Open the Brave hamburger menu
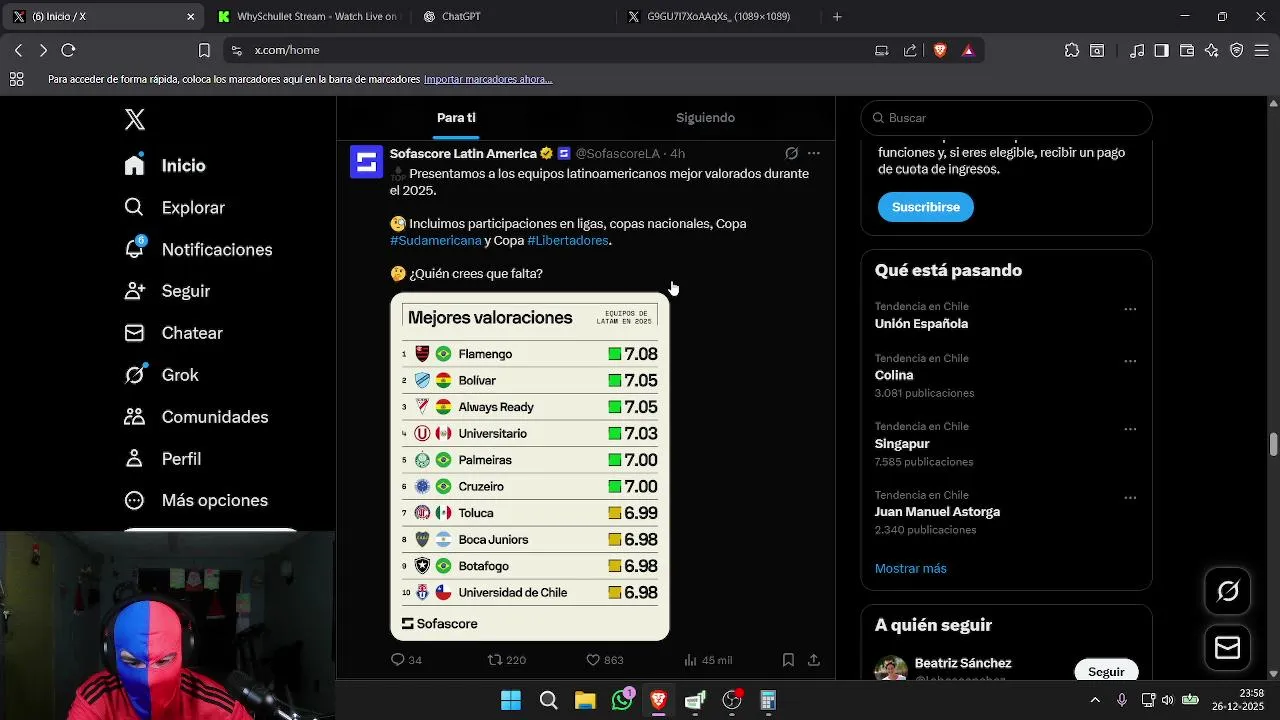 pos(1261,50)
